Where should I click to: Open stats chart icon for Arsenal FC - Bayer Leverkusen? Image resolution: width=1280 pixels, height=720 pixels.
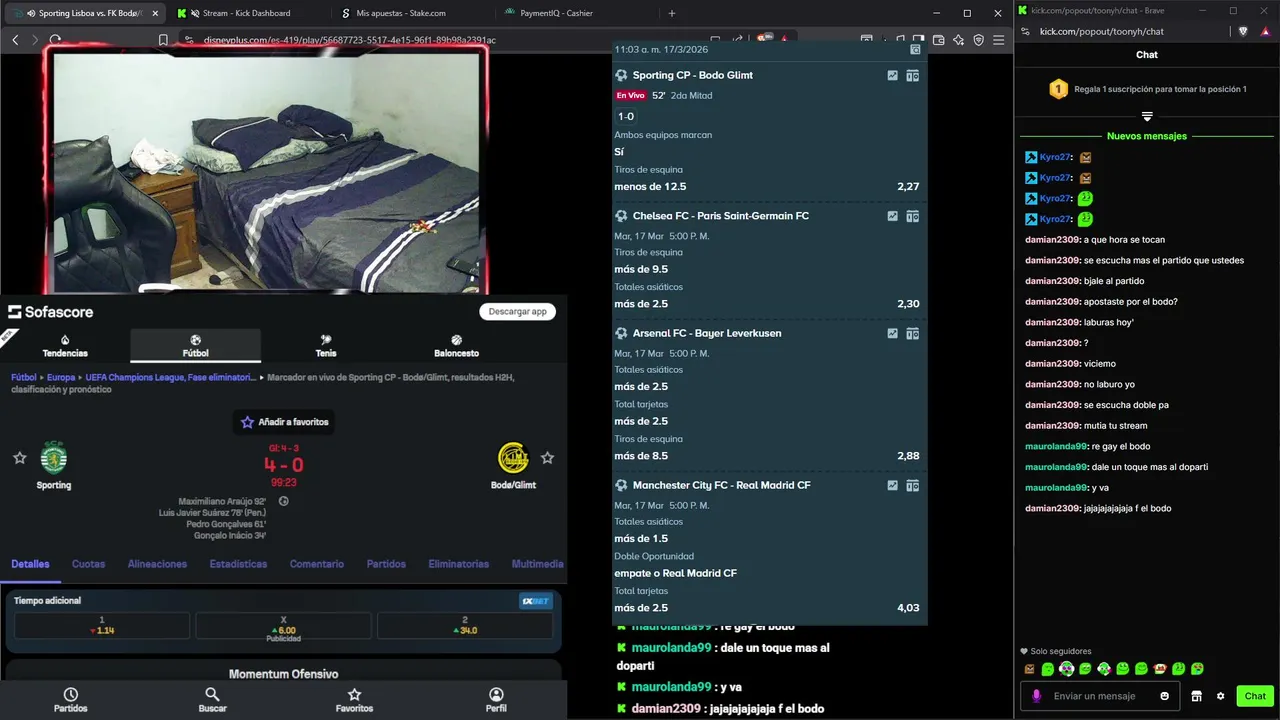tap(892, 333)
